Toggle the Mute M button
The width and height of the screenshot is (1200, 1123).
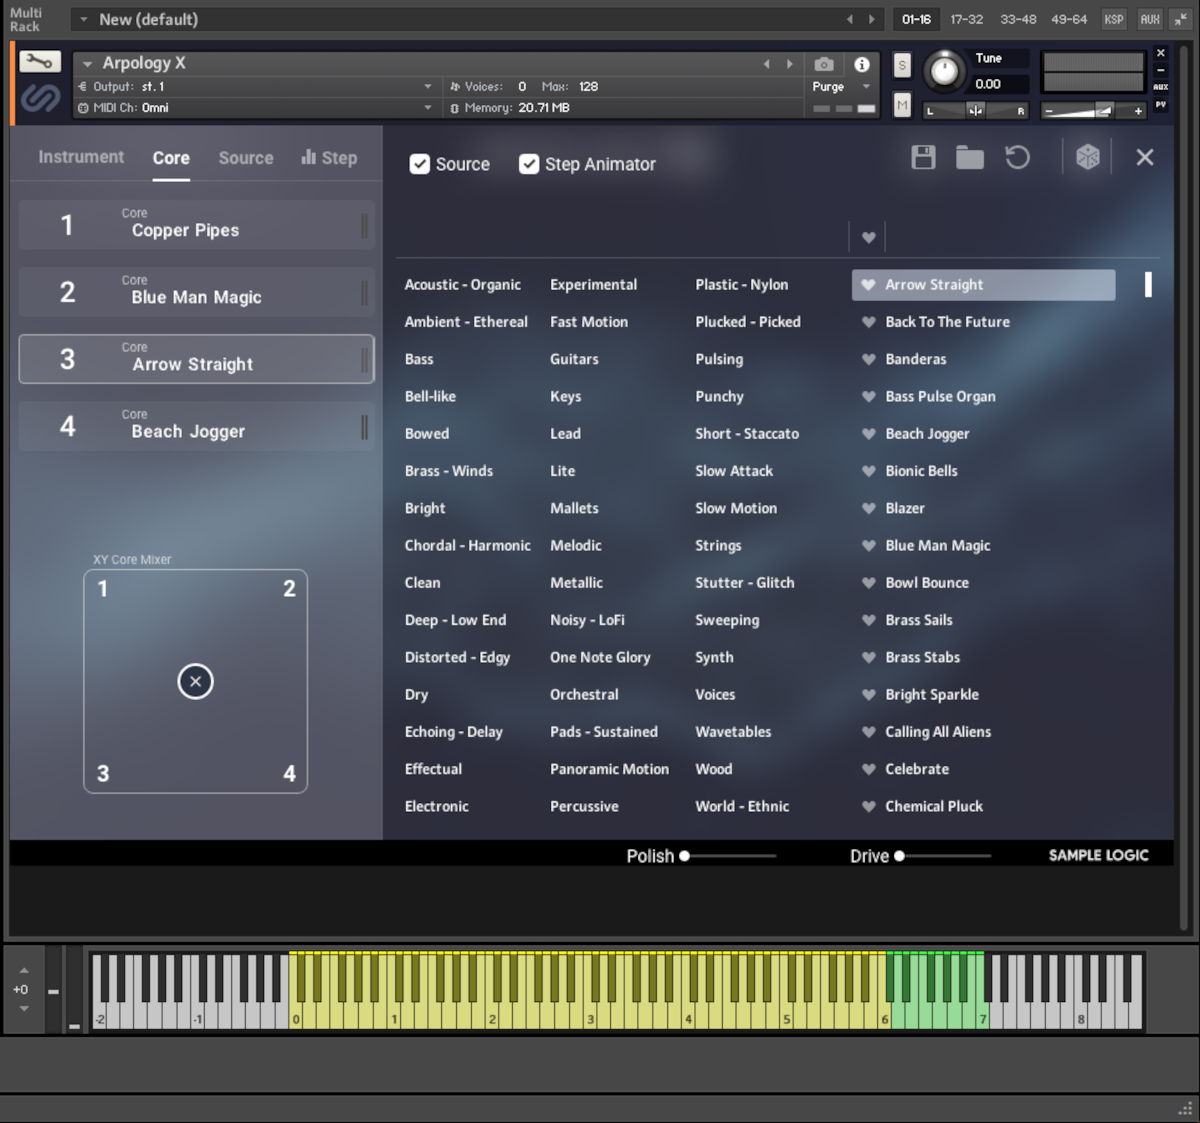pyautogui.click(x=902, y=104)
